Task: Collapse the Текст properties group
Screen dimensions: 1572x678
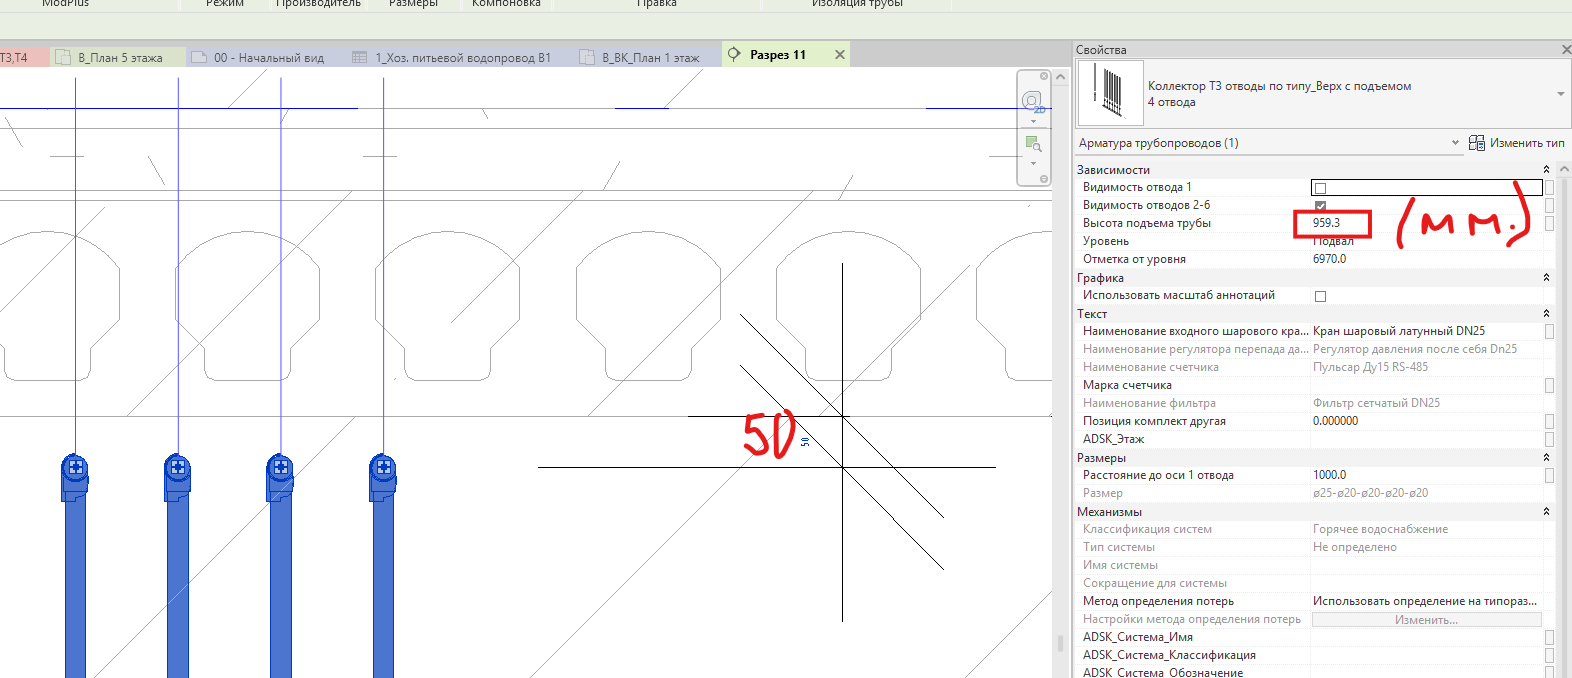Action: point(1546,314)
